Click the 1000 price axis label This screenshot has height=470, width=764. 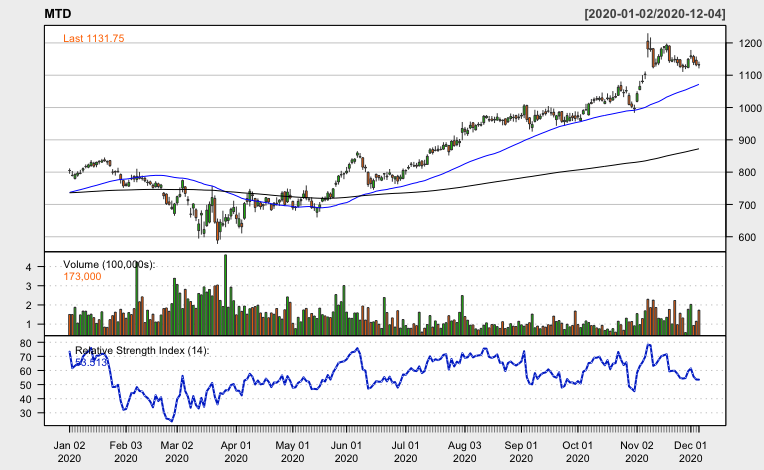pos(750,108)
